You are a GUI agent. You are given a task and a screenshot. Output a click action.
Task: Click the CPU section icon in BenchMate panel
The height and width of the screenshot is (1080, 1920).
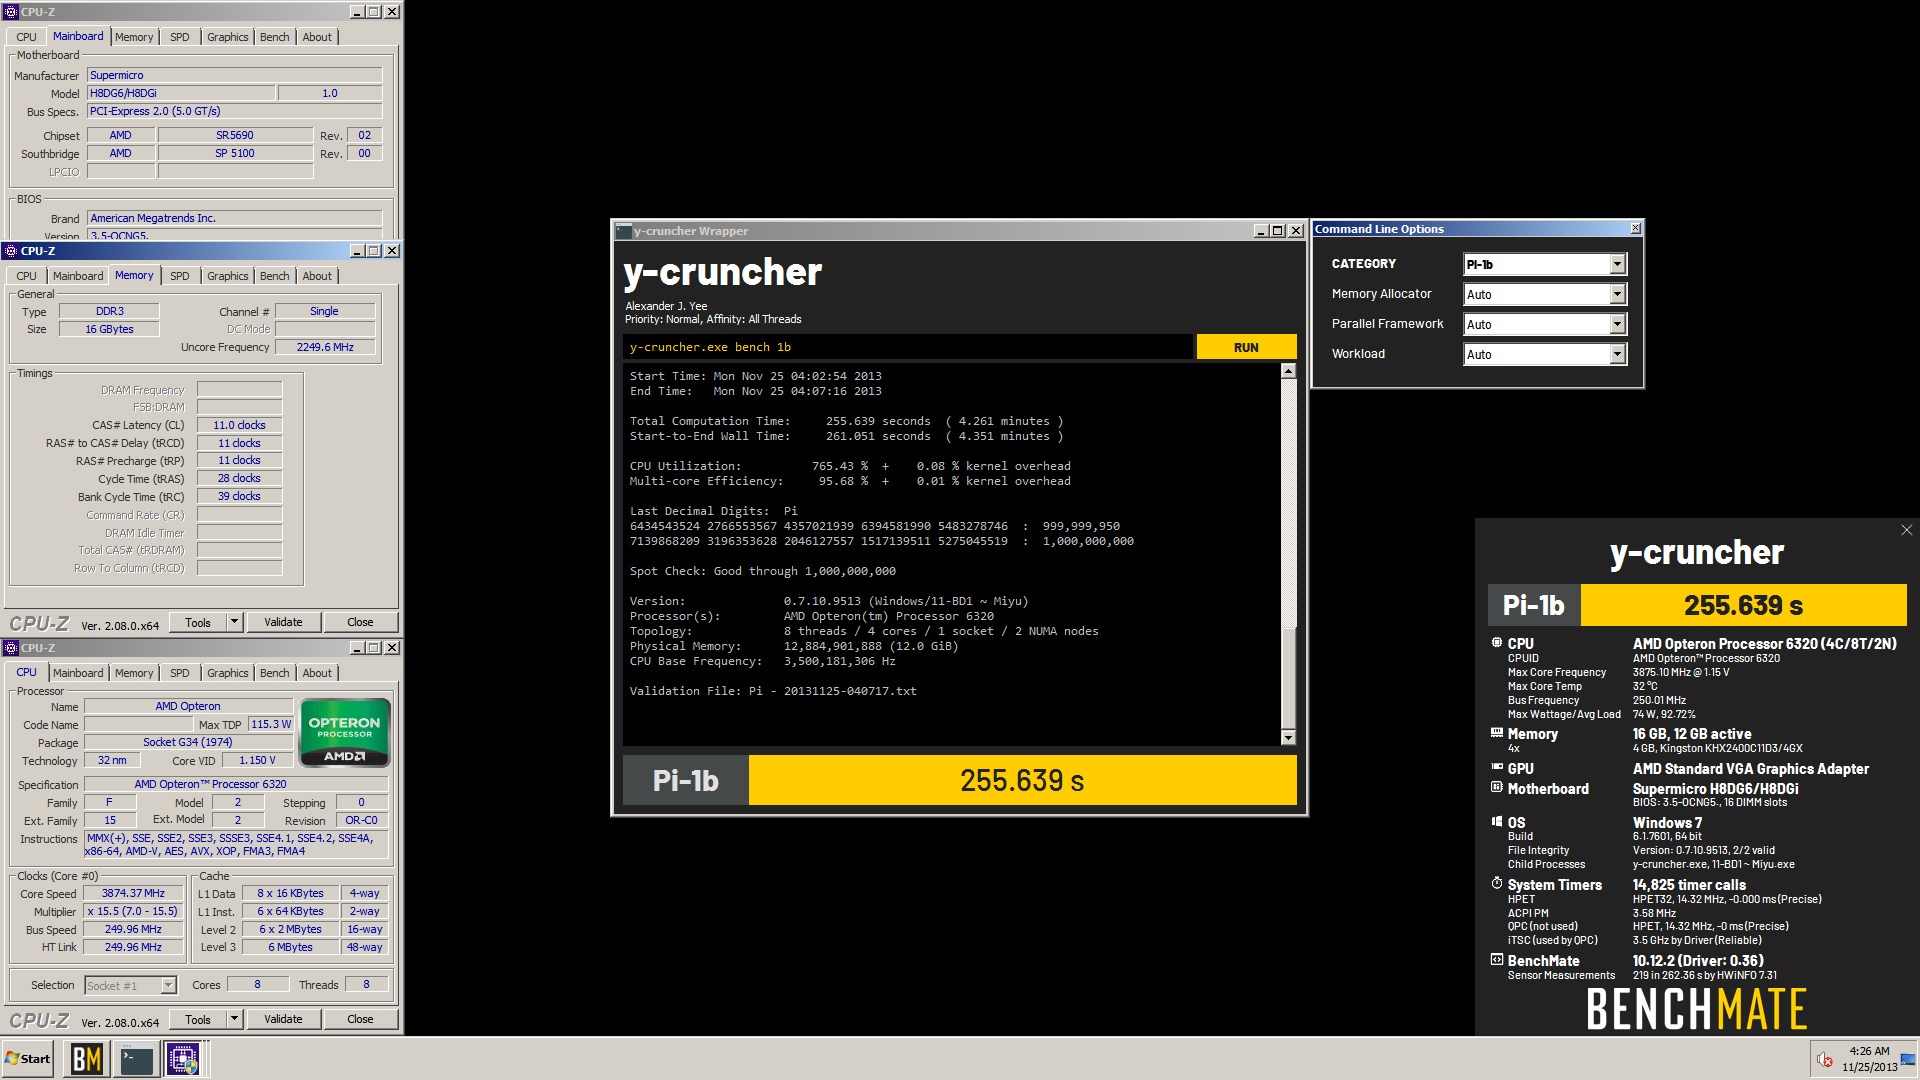point(1497,643)
